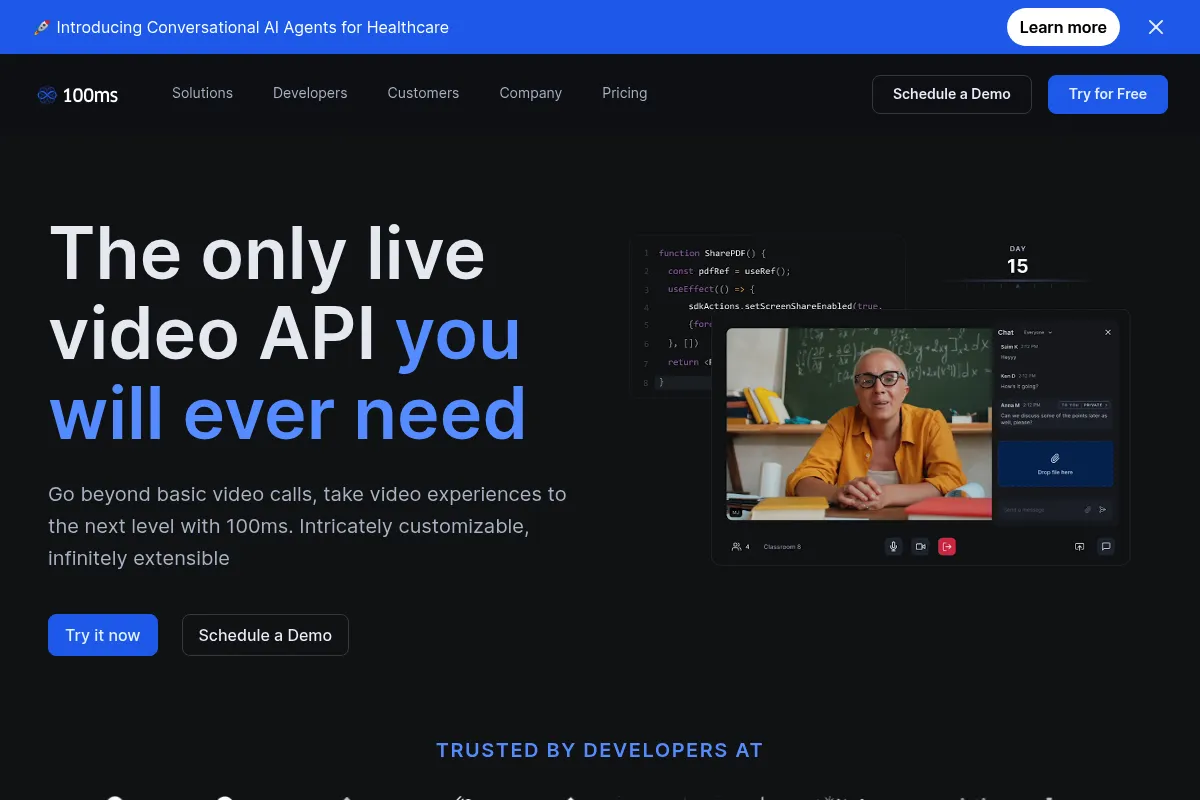Click Schedule a Demo below hero text
Image resolution: width=1200 pixels, height=800 pixels.
coord(265,635)
